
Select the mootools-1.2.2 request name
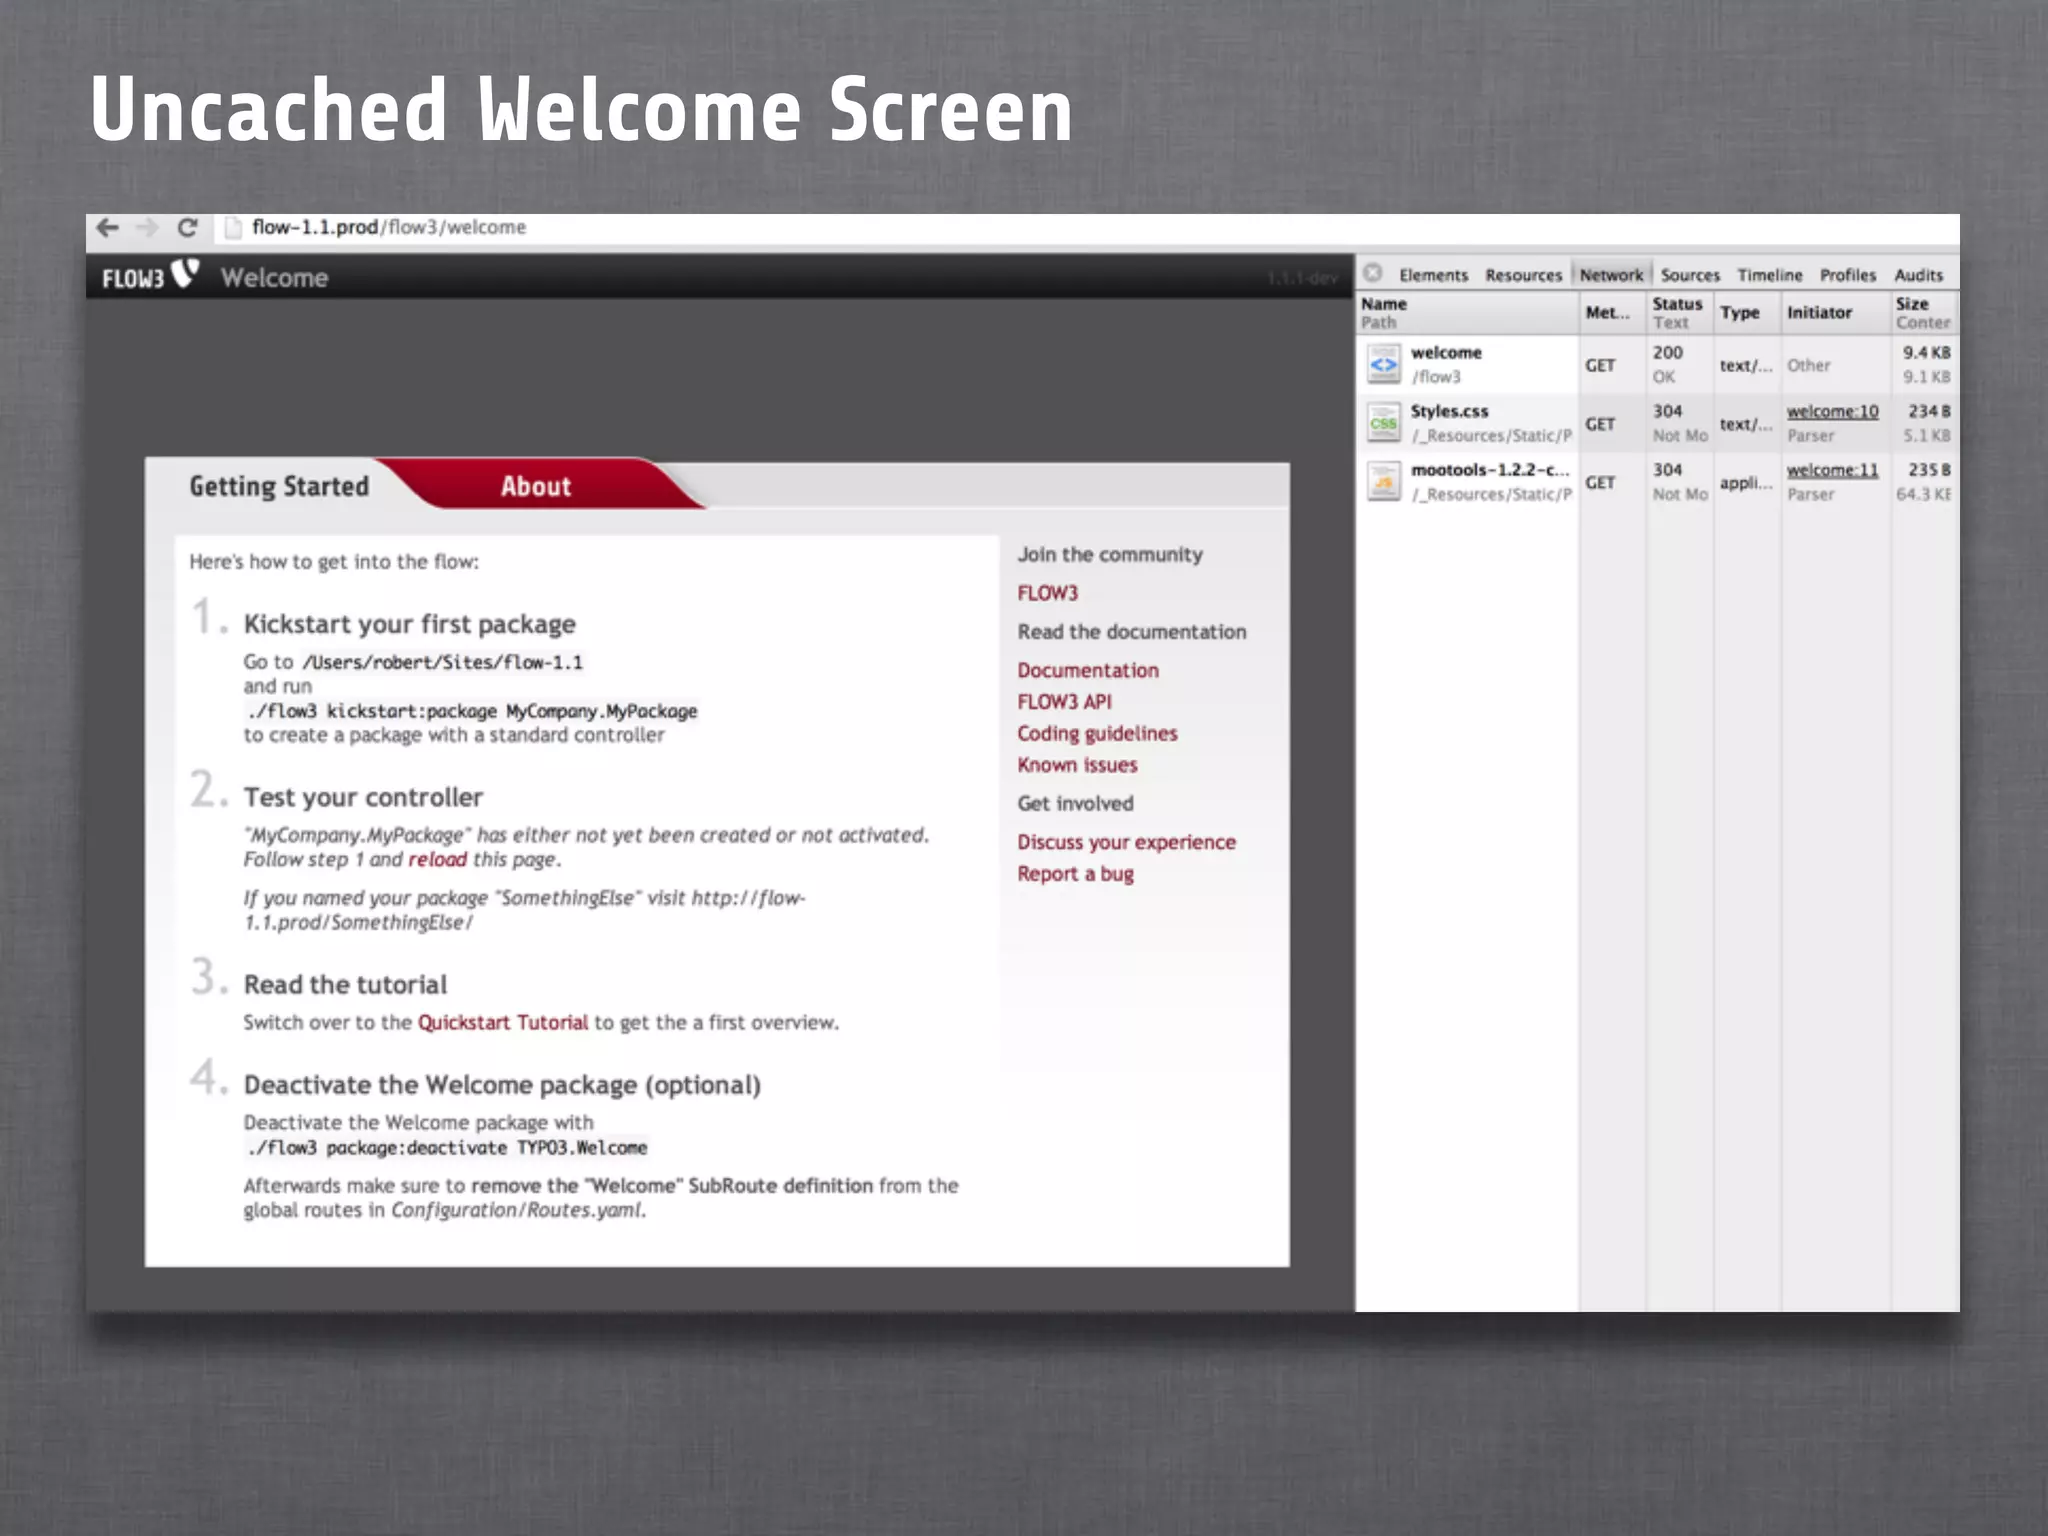tap(1490, 470)
